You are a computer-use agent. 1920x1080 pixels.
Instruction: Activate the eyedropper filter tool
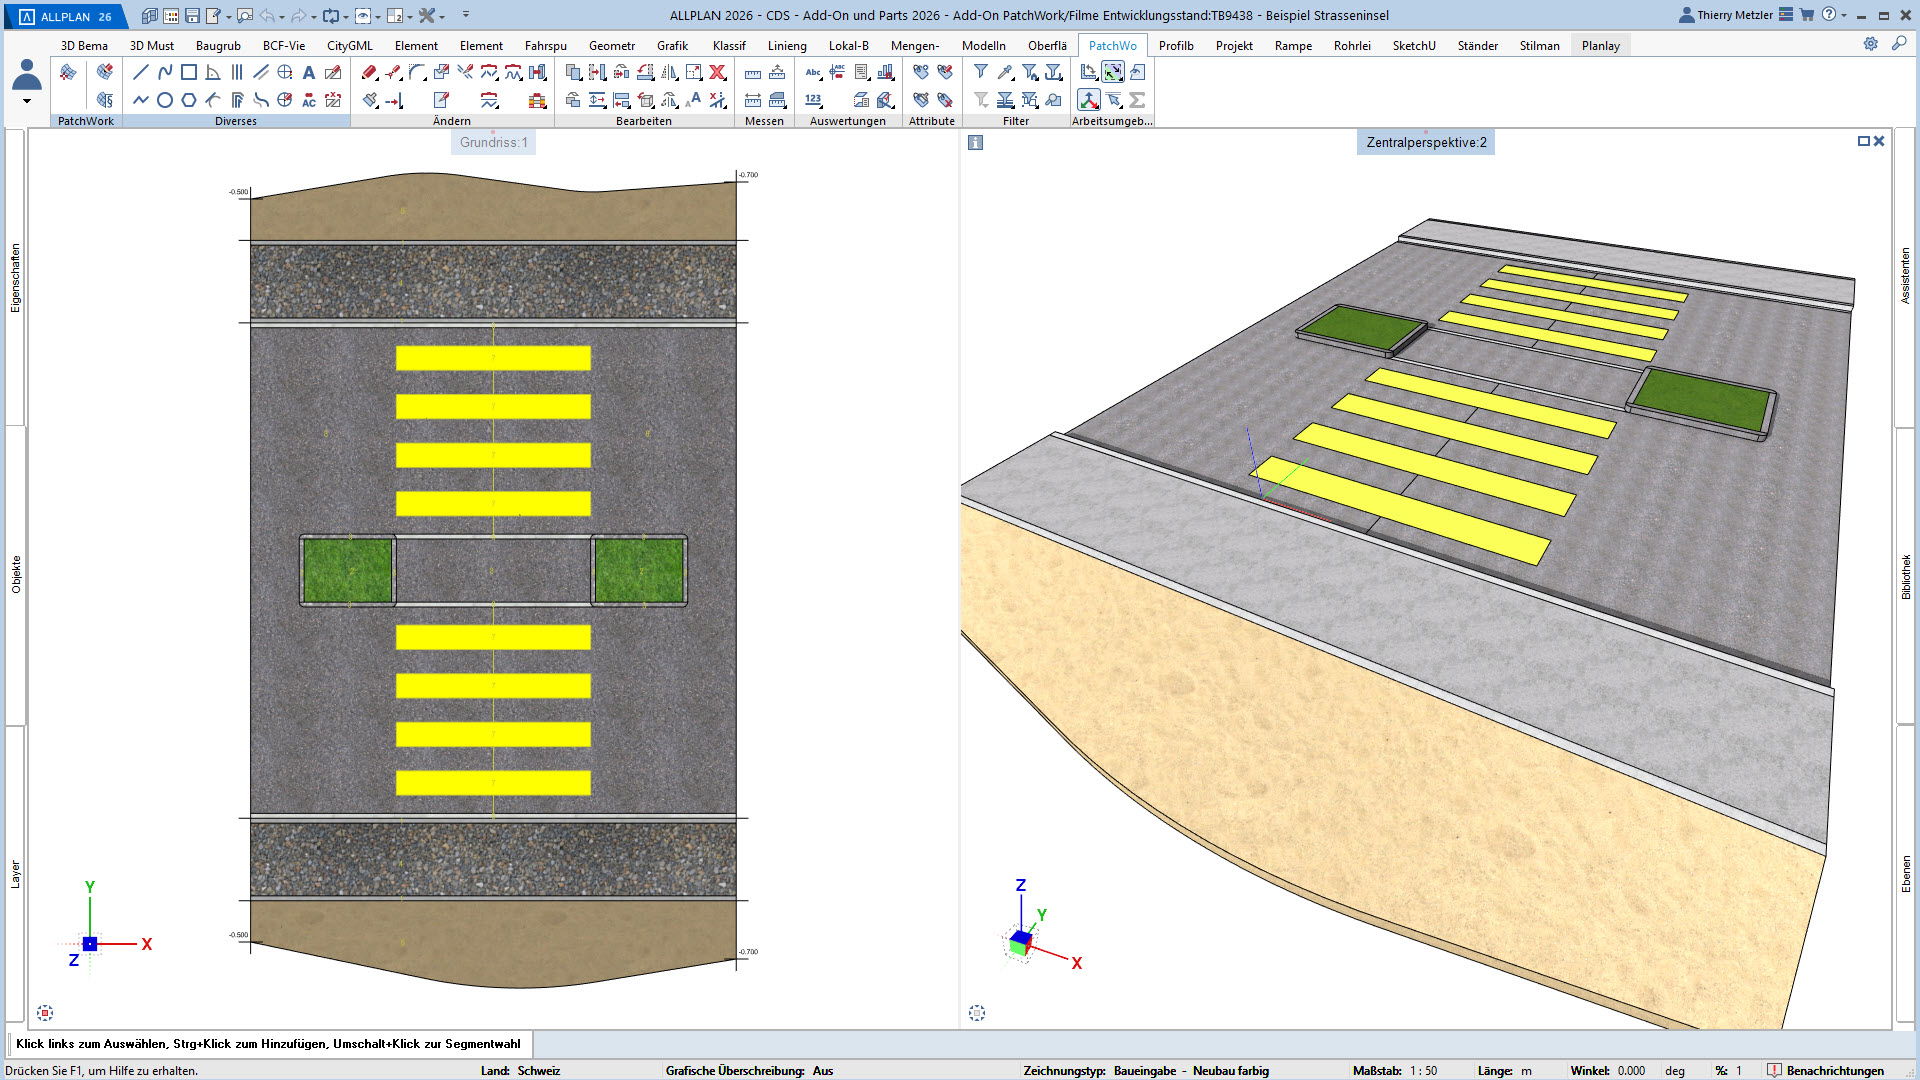pyautogui.click(x=1005, y=72)
